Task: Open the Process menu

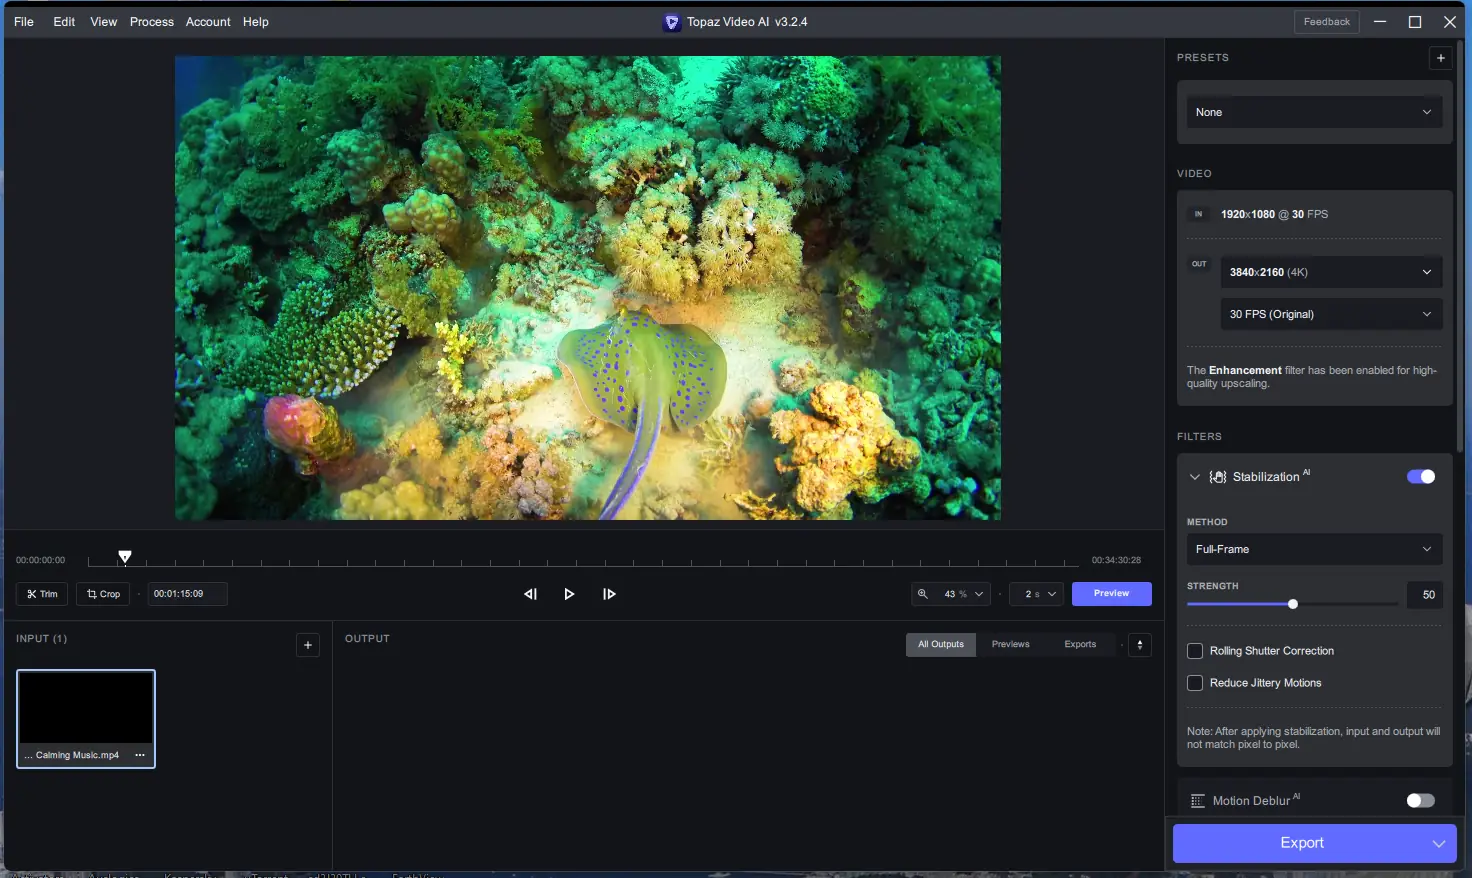Action: tap(151, 22)
